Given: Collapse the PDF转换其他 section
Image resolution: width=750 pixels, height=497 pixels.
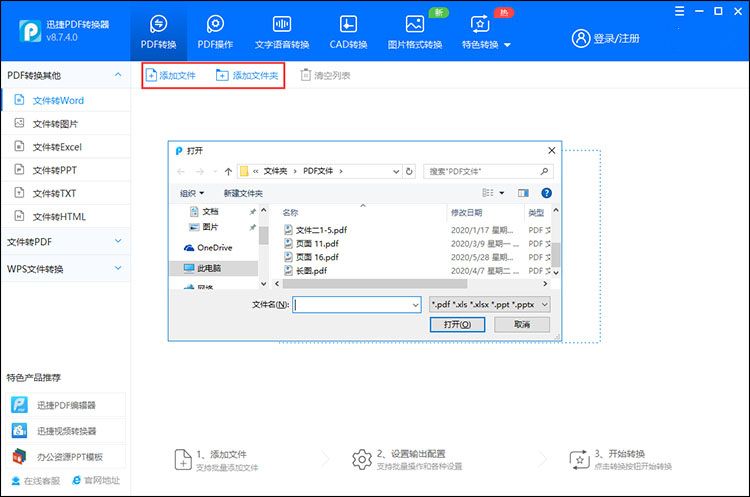Looking at the screenshot, I should click(x=118, y=75).
